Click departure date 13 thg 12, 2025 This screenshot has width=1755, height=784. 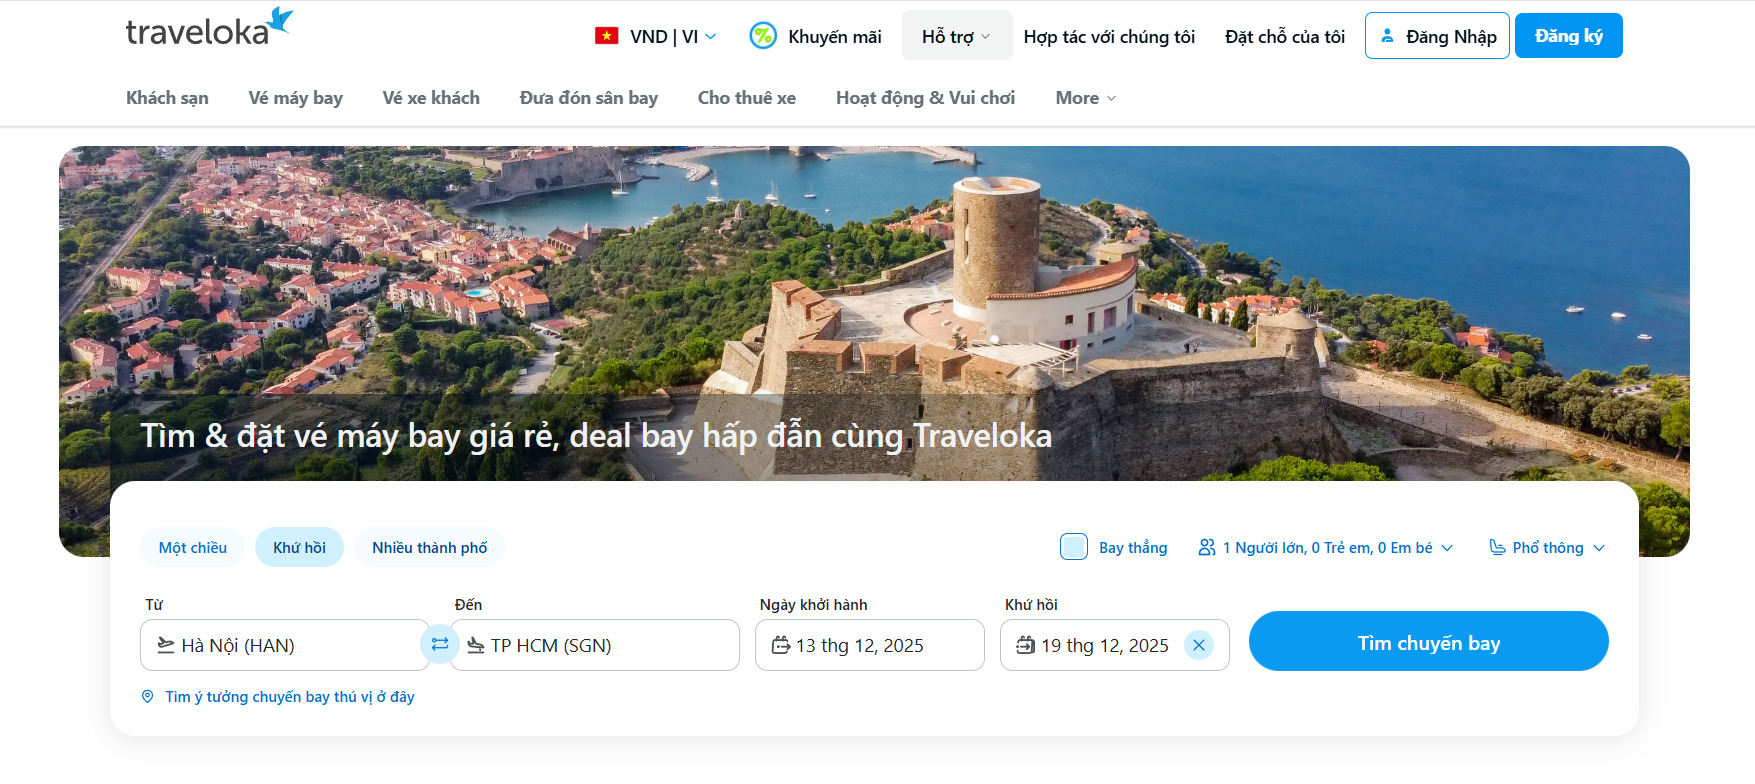pyautogui.click(x=870, y=645)
